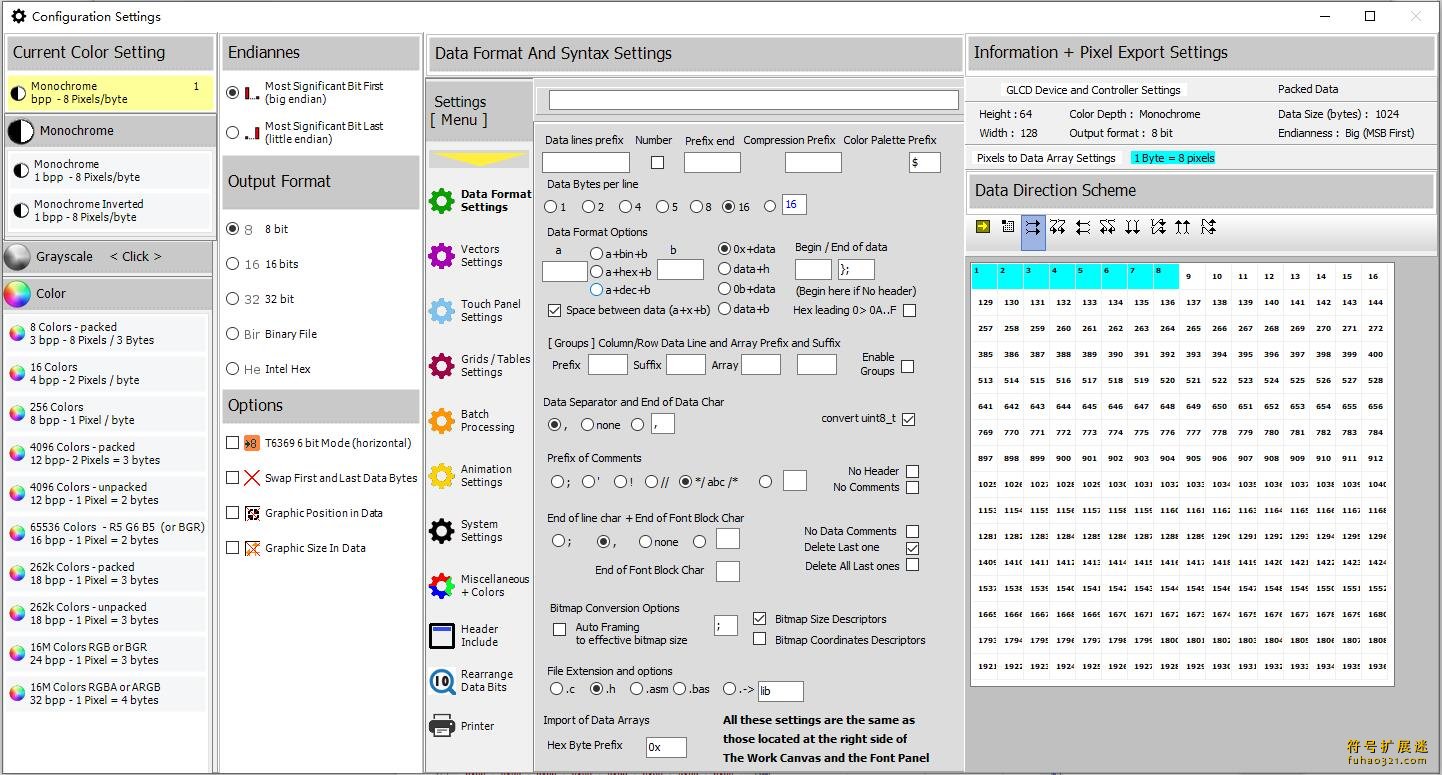Open Rearrange Data Bits icon

pos(441,681)
